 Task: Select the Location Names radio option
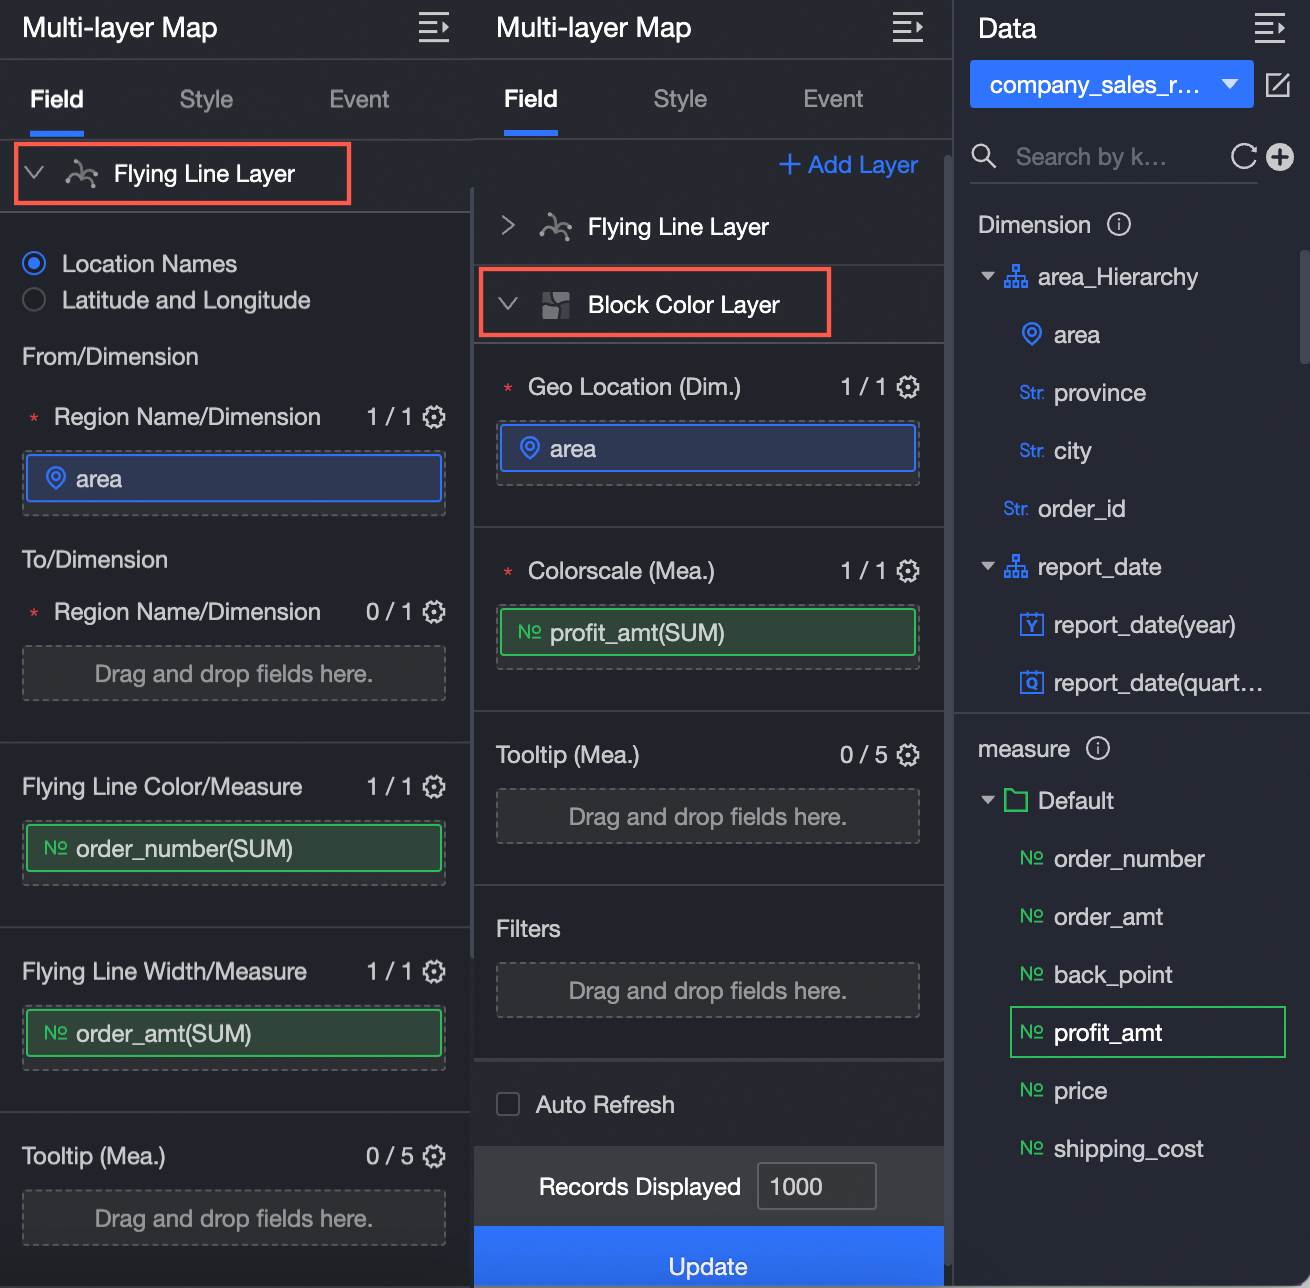coord(35,264)
